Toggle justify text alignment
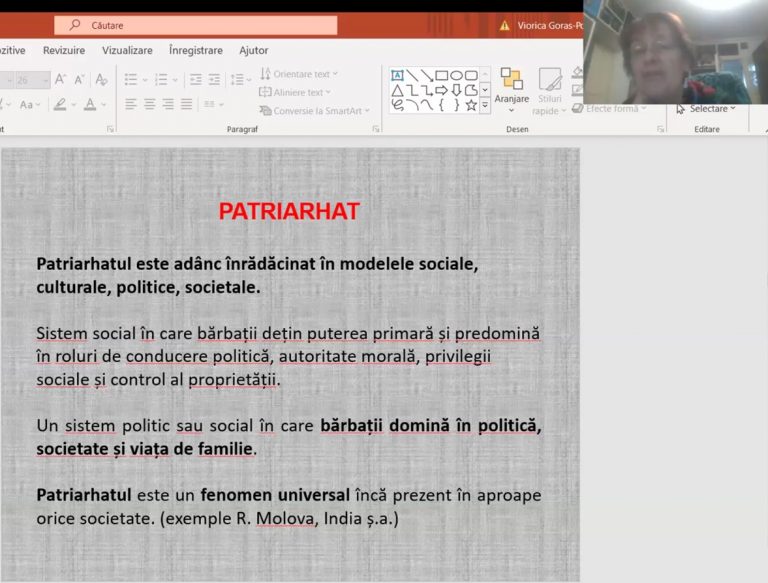Screen dimensions: 768x583 [186, 104]
